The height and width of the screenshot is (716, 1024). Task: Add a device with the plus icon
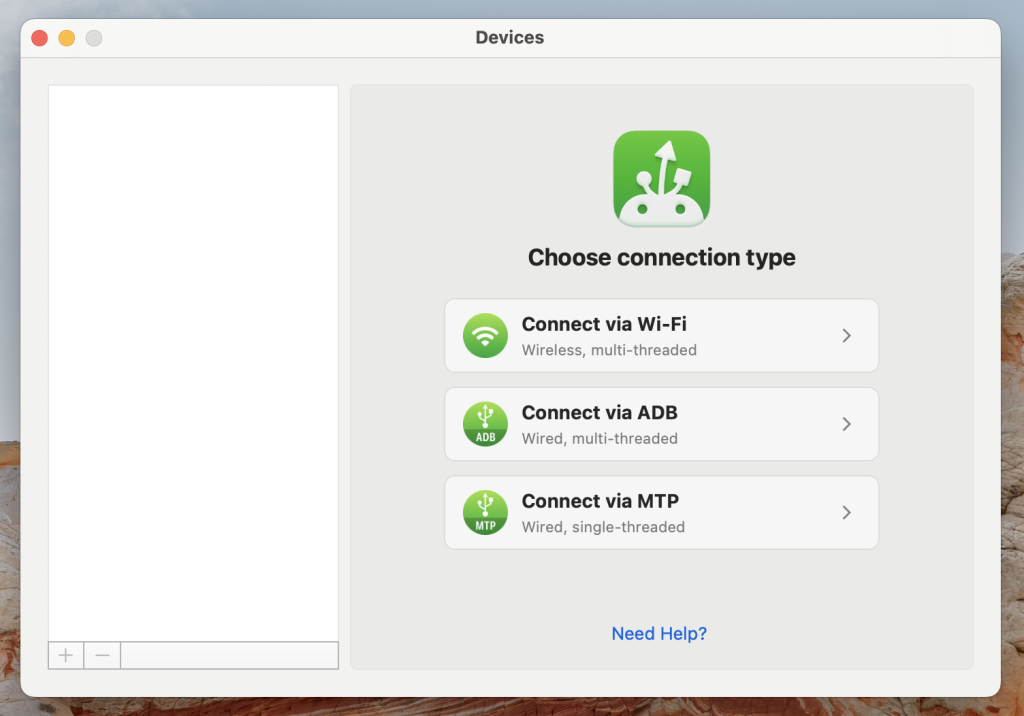pos(66,656)
